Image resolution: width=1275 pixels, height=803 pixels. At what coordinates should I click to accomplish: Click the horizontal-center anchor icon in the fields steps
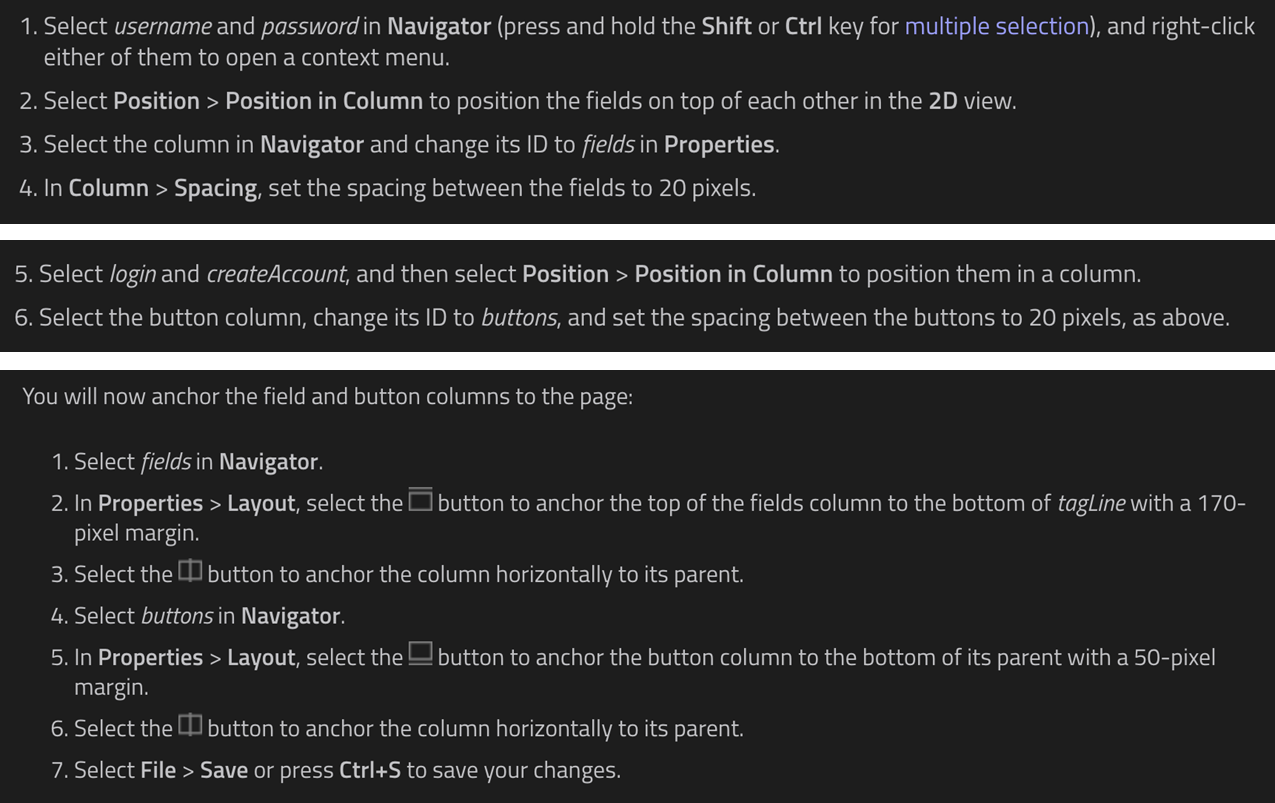[x=190, y=573]
